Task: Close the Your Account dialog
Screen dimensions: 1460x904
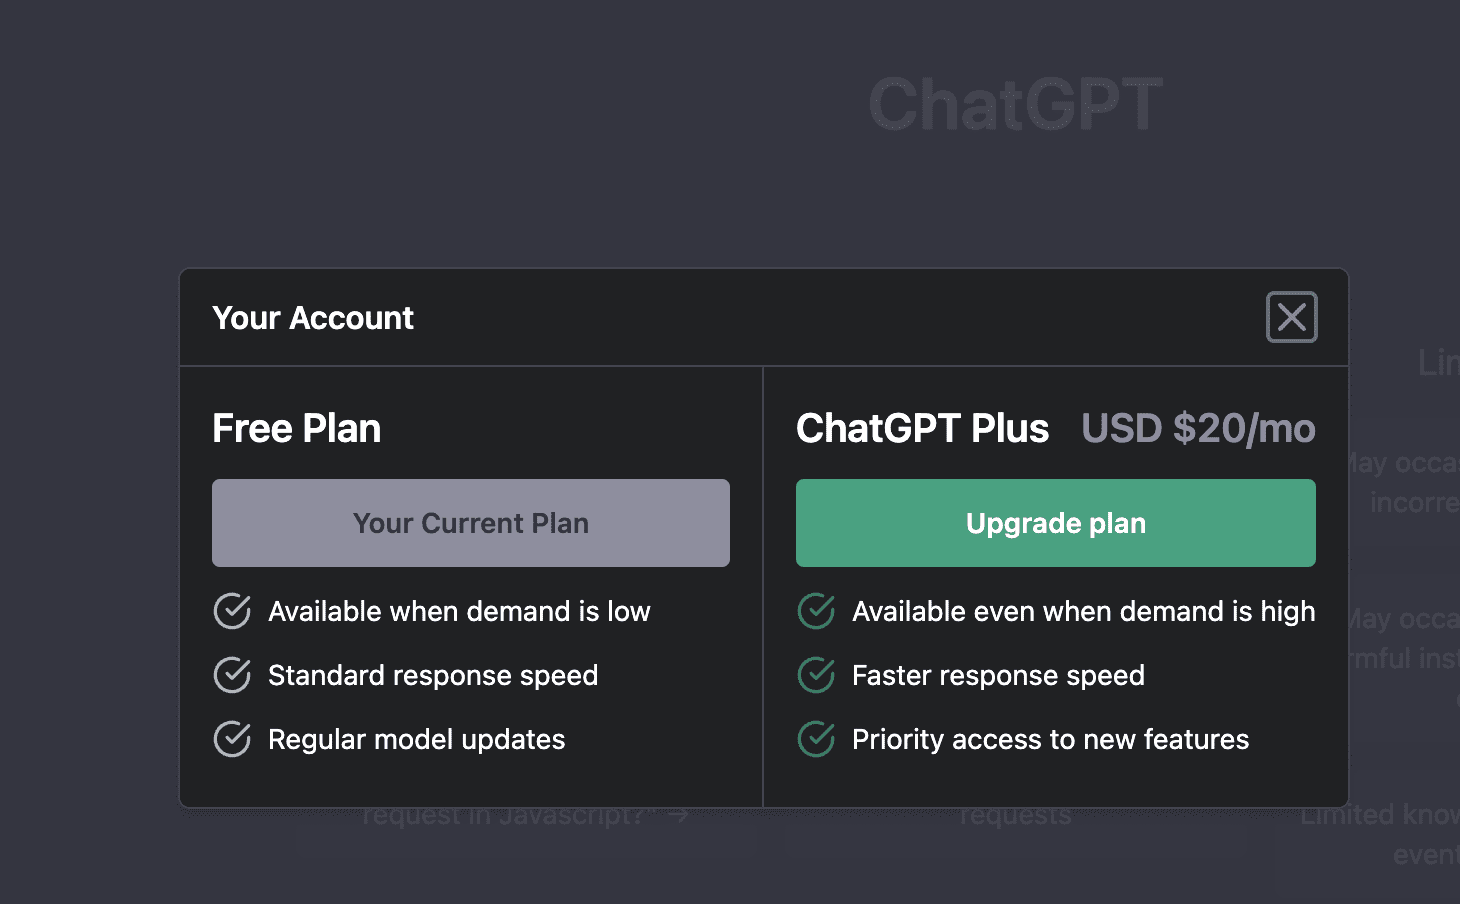Action: click(1291, 317)
